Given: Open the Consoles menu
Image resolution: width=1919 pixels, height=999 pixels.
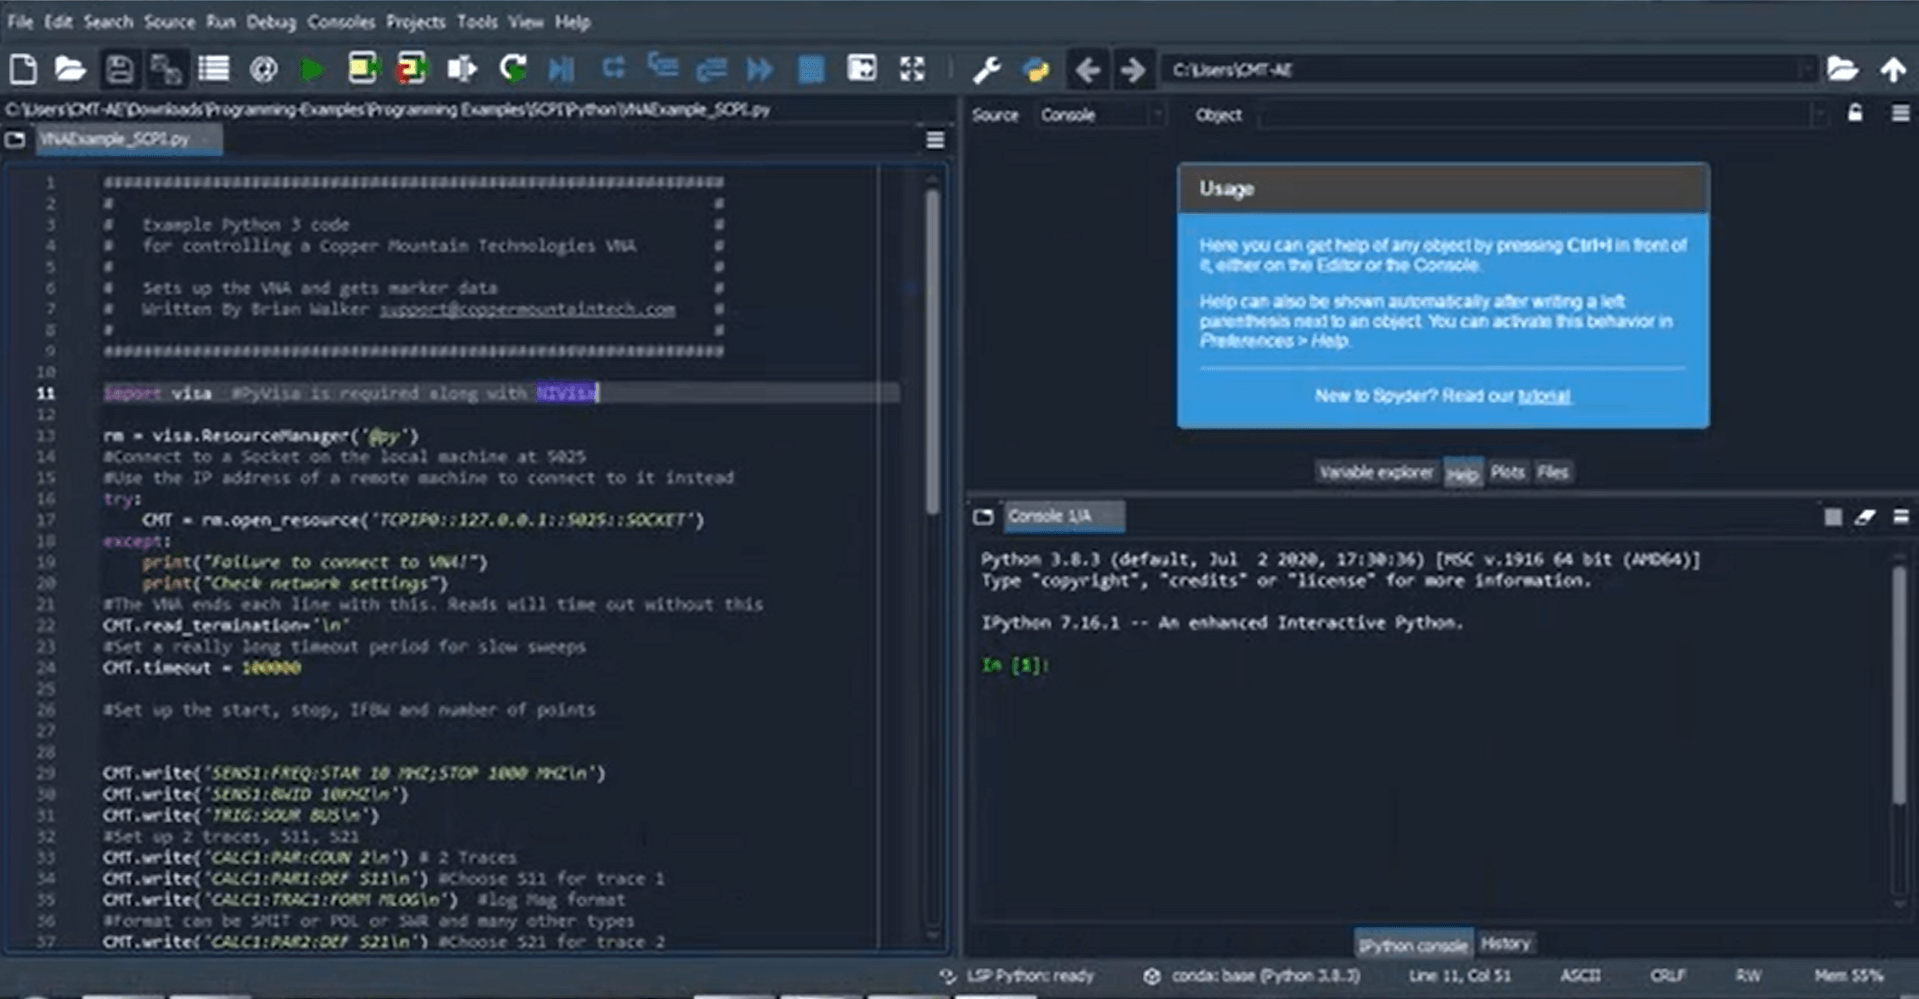Looking at the screenshot, I should tap(341, 22).
